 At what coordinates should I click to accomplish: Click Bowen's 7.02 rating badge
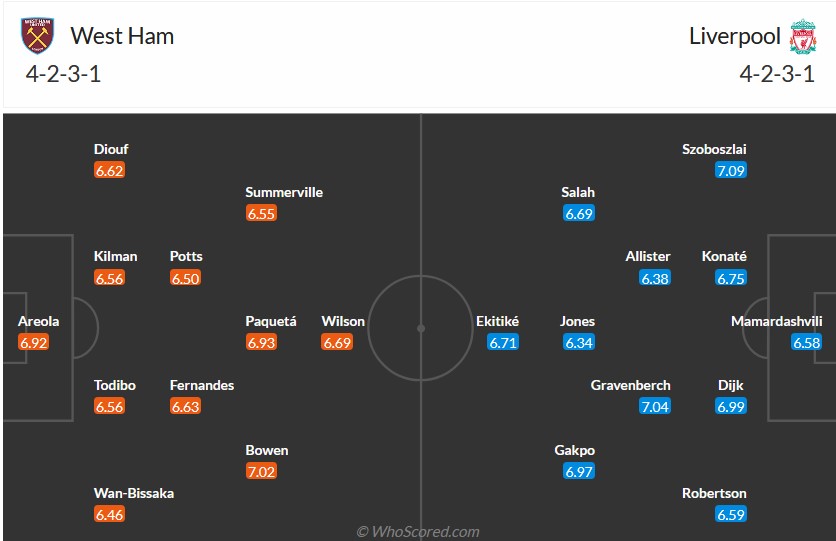[x=261, y=472]
